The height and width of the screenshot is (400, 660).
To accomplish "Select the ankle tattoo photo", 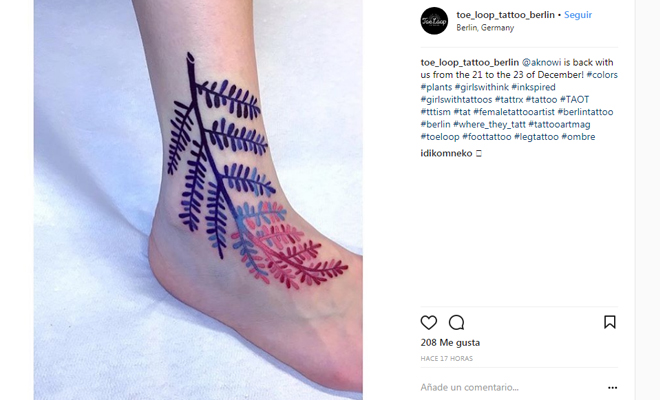I will [x=198, y=200].
